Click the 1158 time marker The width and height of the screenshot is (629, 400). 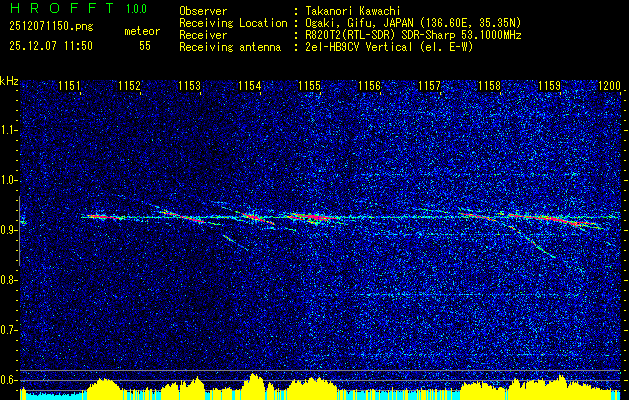coord(490,86)
